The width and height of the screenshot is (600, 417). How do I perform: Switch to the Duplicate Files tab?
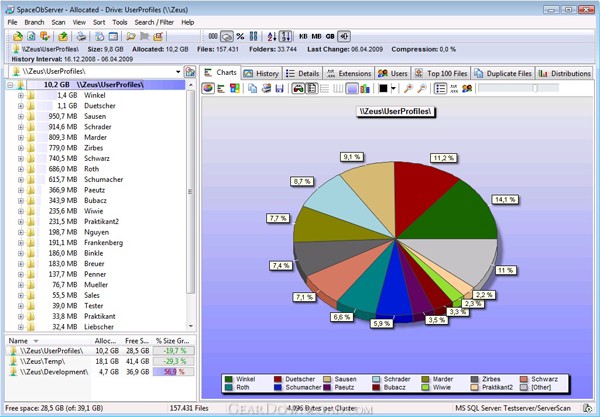pos(503,73)
